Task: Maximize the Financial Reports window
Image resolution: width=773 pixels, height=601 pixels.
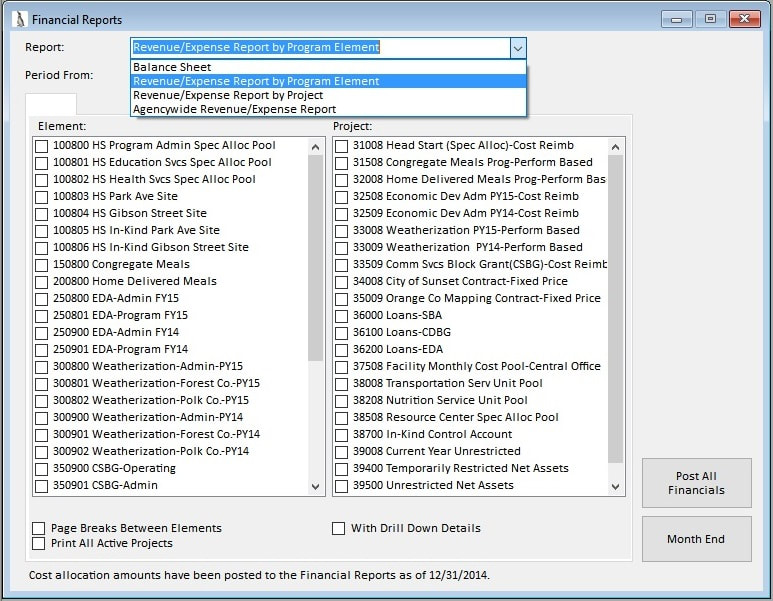Action: tap(710, 19)
